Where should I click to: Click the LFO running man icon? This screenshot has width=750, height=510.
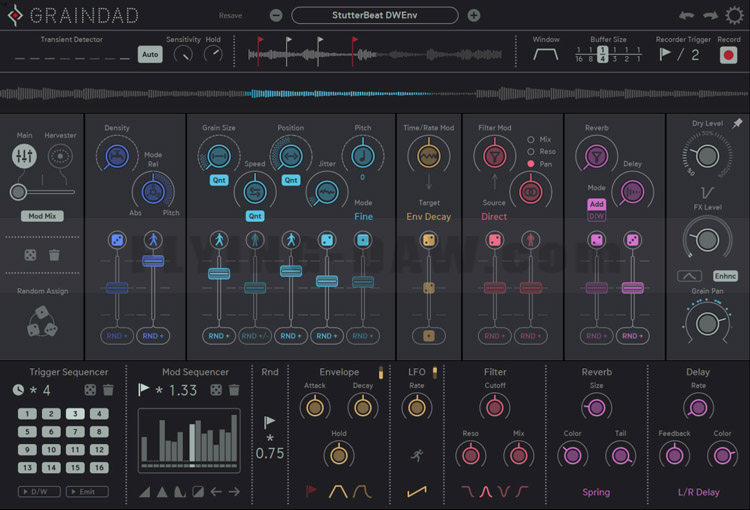click(x=417, y=455)
